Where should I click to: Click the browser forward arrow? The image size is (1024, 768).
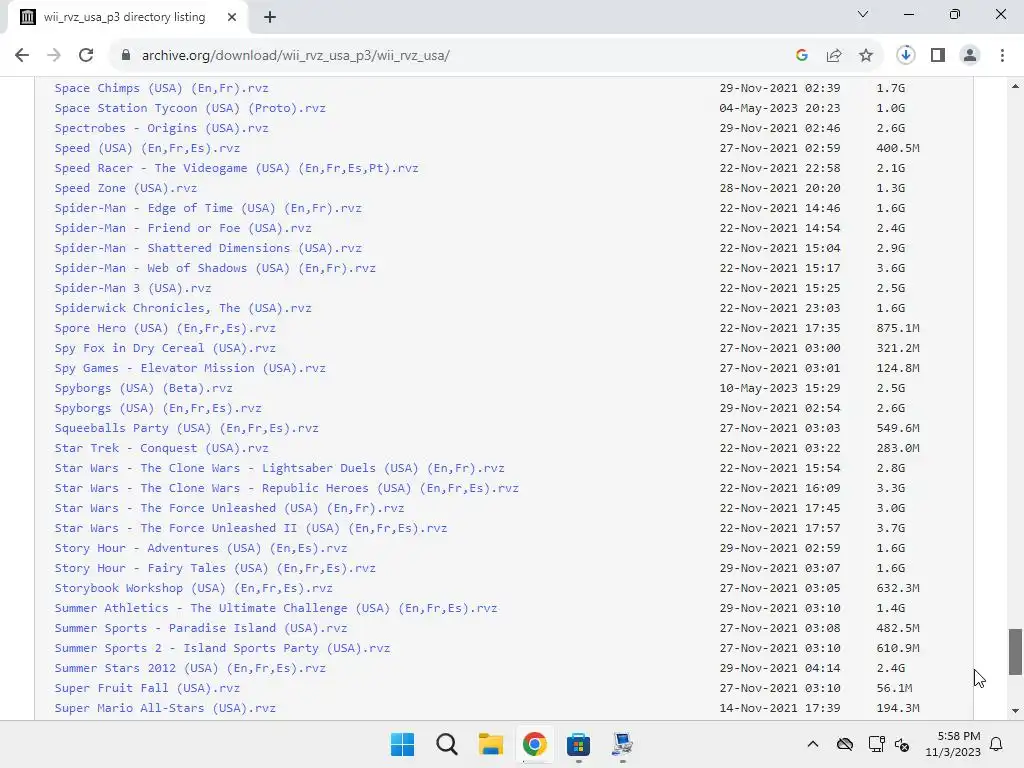54,55
